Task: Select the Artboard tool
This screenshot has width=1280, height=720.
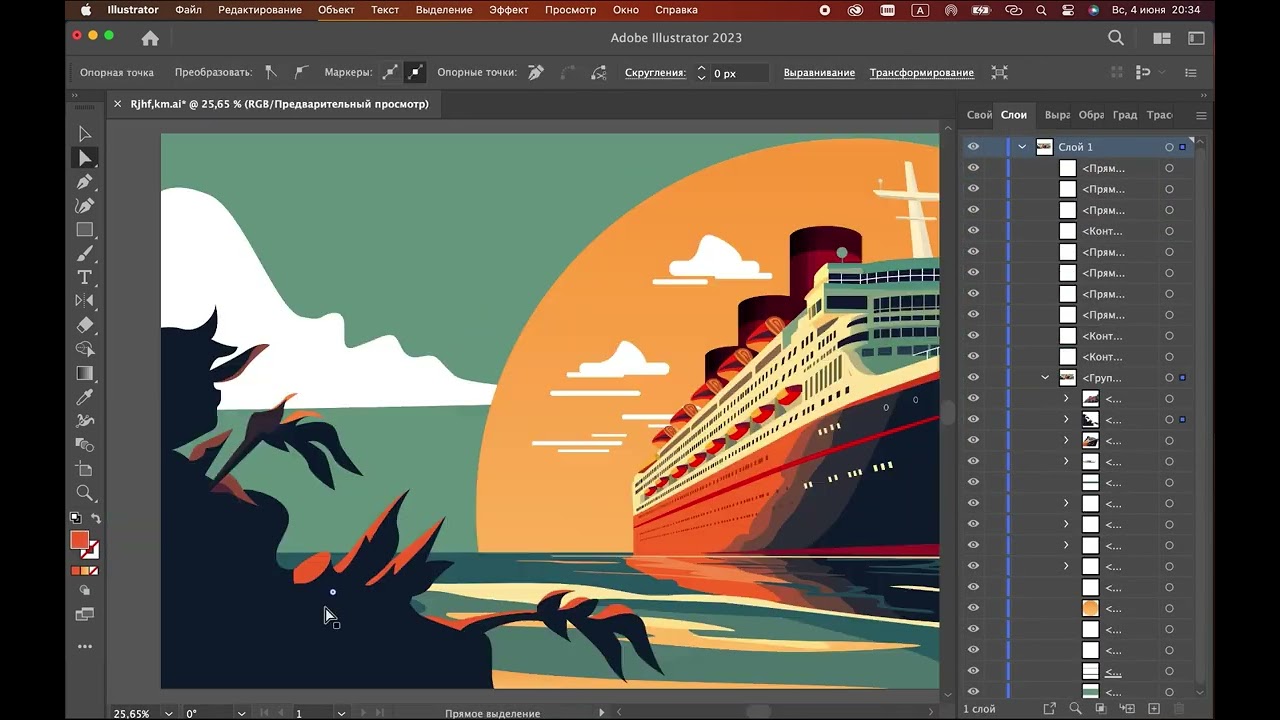Action: click(x=85, y=469)
